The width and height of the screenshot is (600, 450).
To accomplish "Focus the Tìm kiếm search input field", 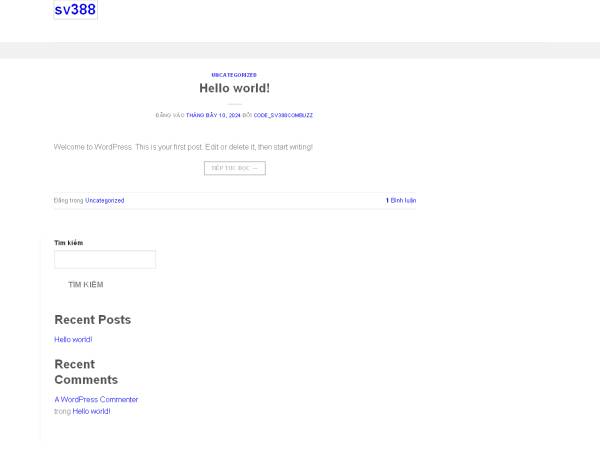I will tap(105, 259).
